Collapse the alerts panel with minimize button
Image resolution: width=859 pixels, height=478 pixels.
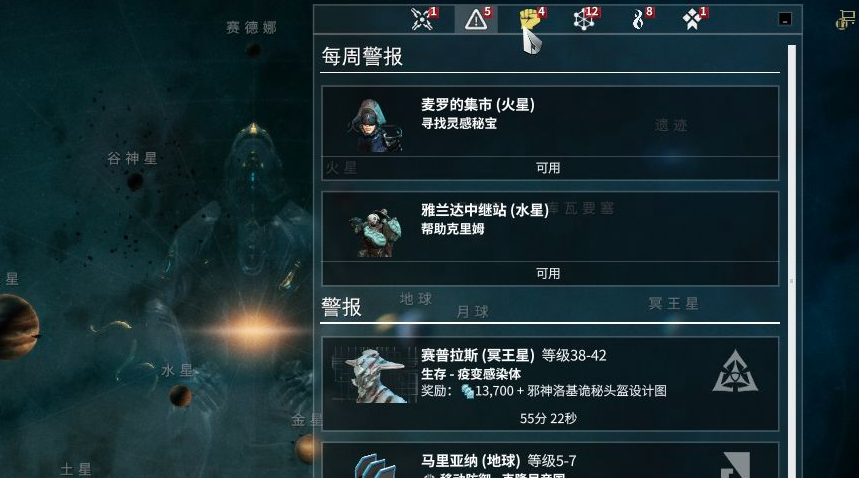click(x=785, y=19)
